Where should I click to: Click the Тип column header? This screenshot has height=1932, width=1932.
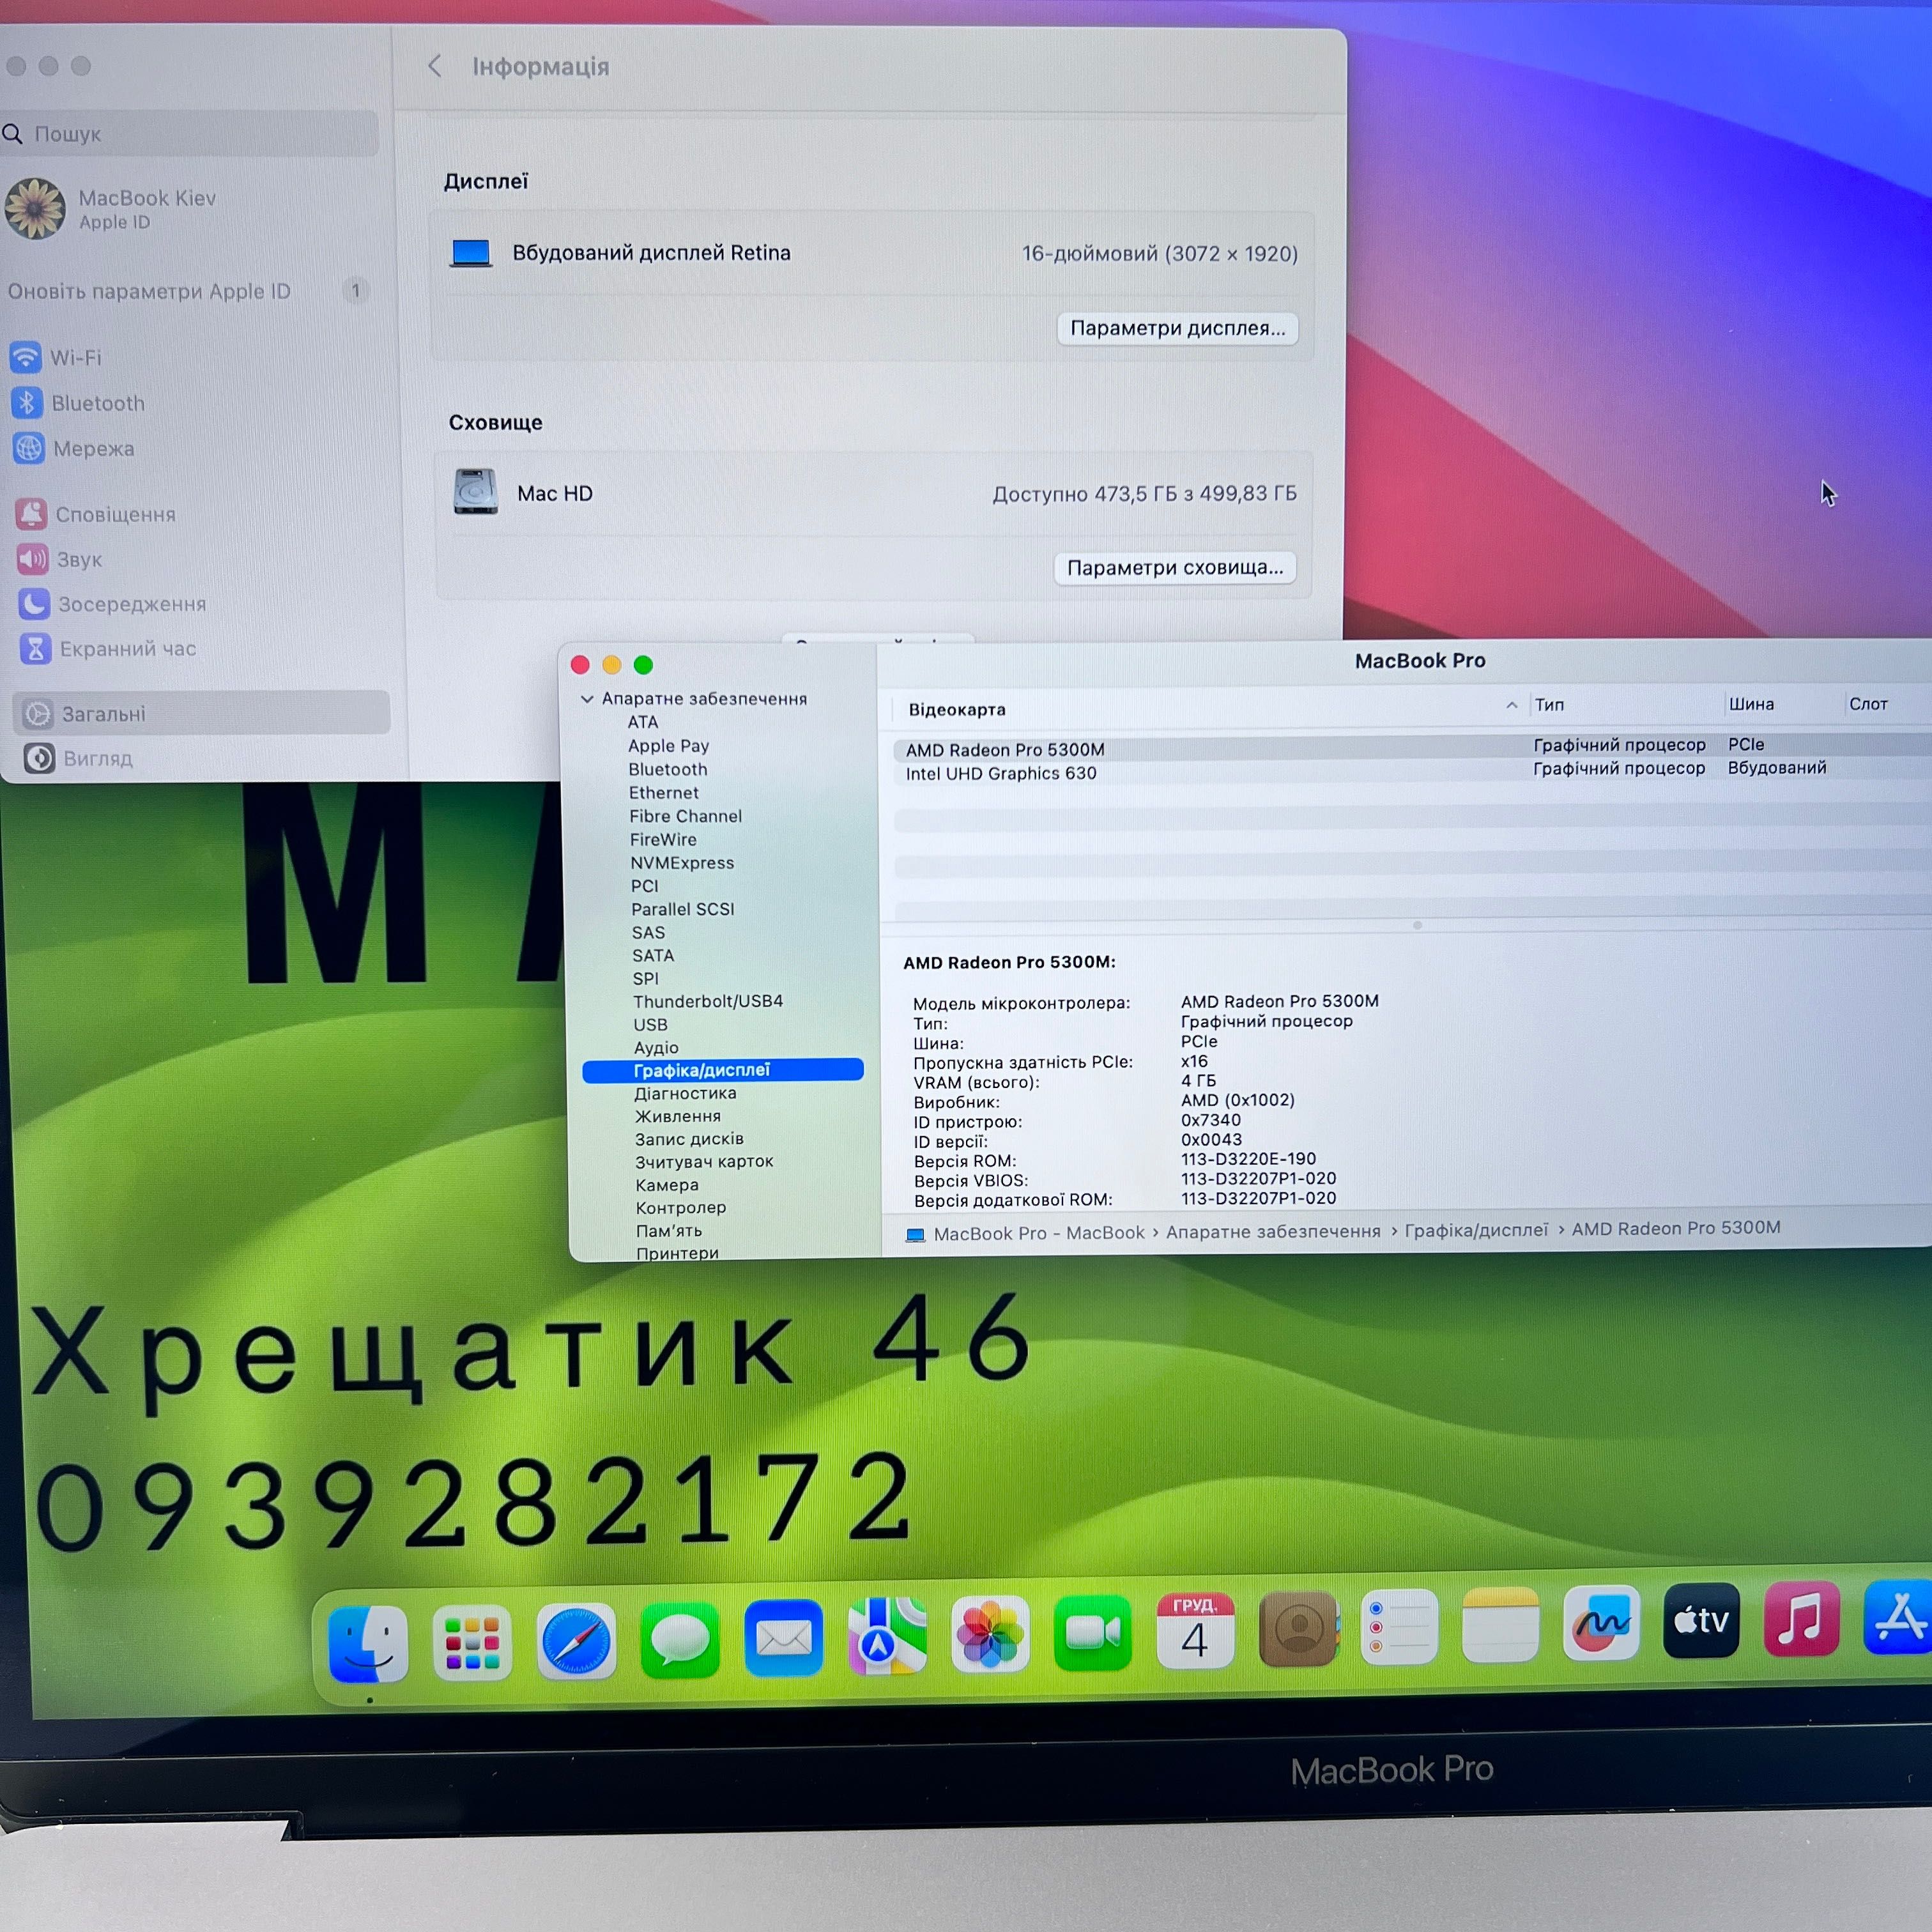tap(1550, 705)
